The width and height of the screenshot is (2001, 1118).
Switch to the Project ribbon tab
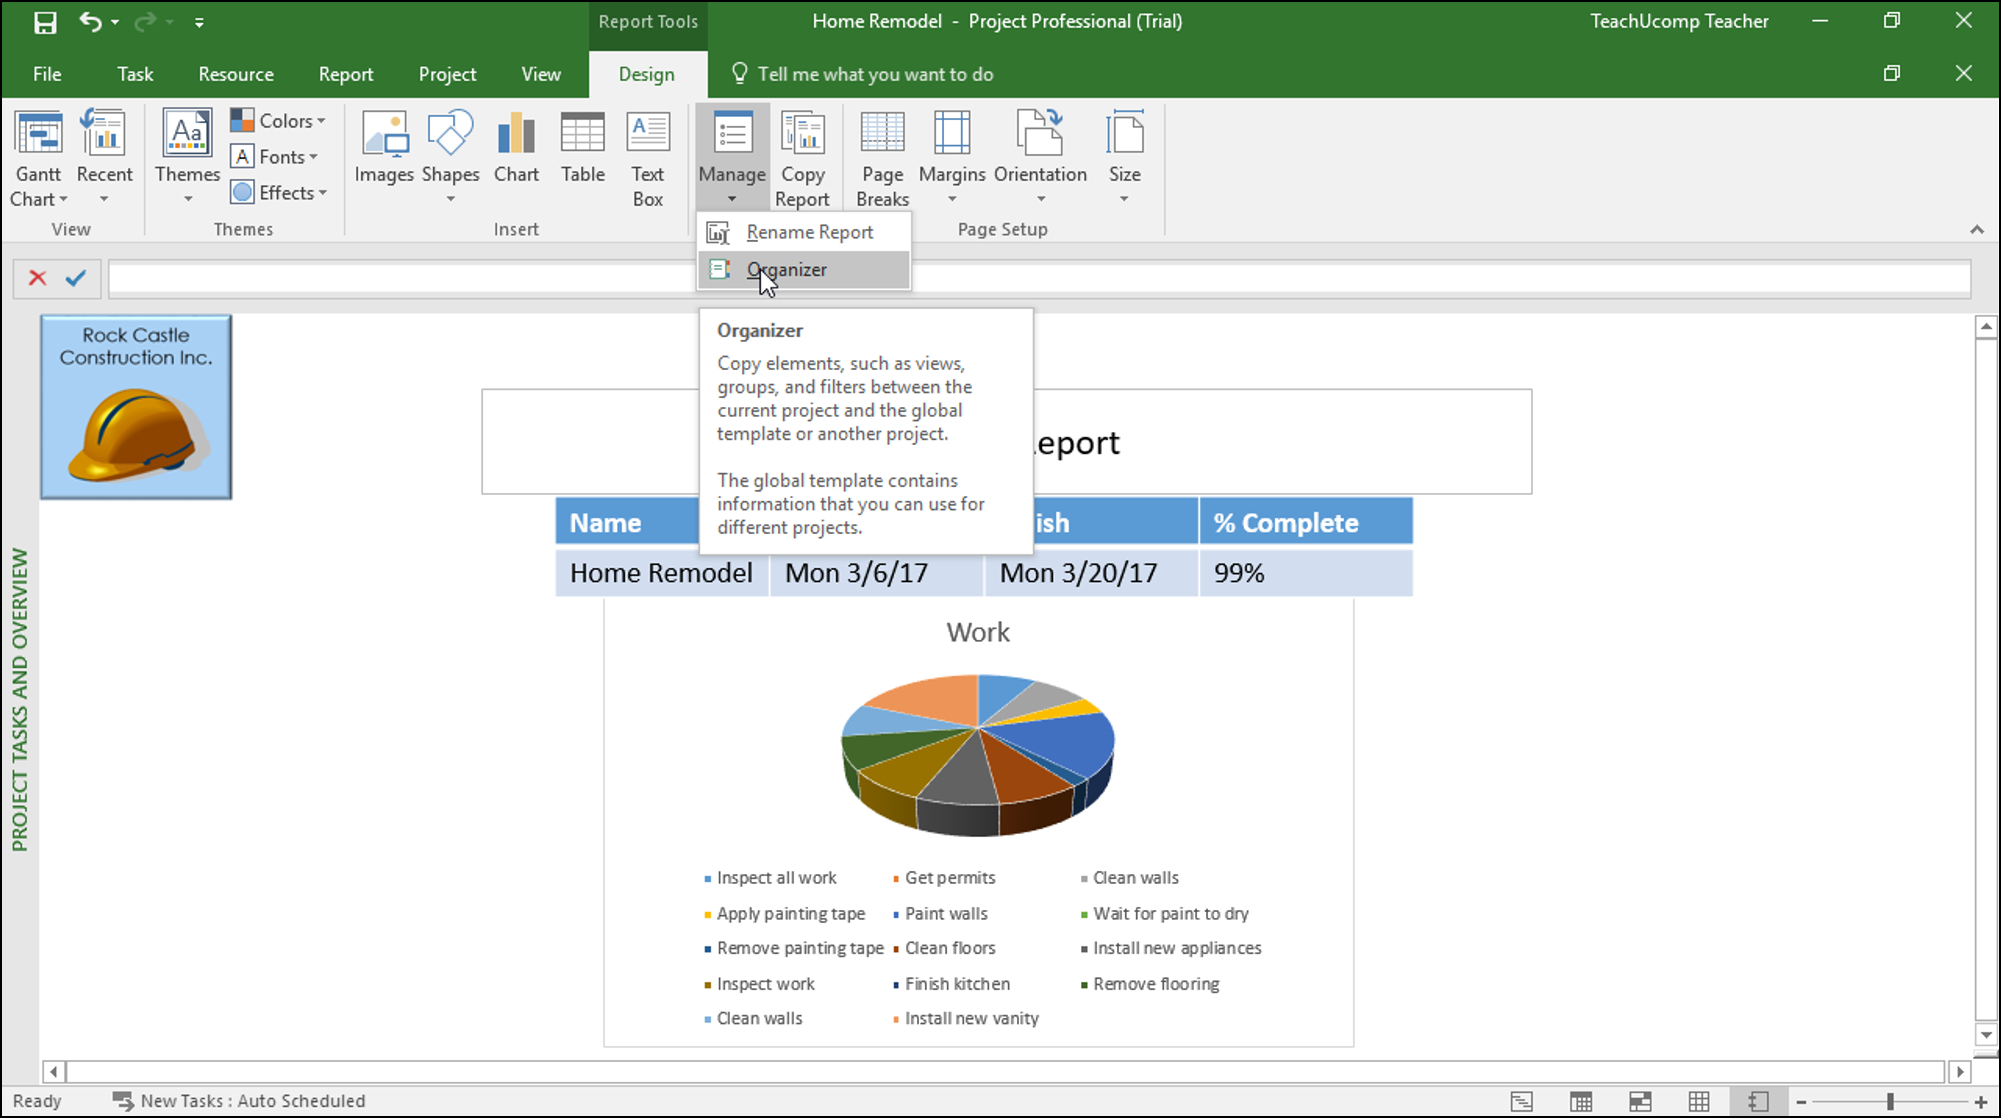[x=447, y=74]
